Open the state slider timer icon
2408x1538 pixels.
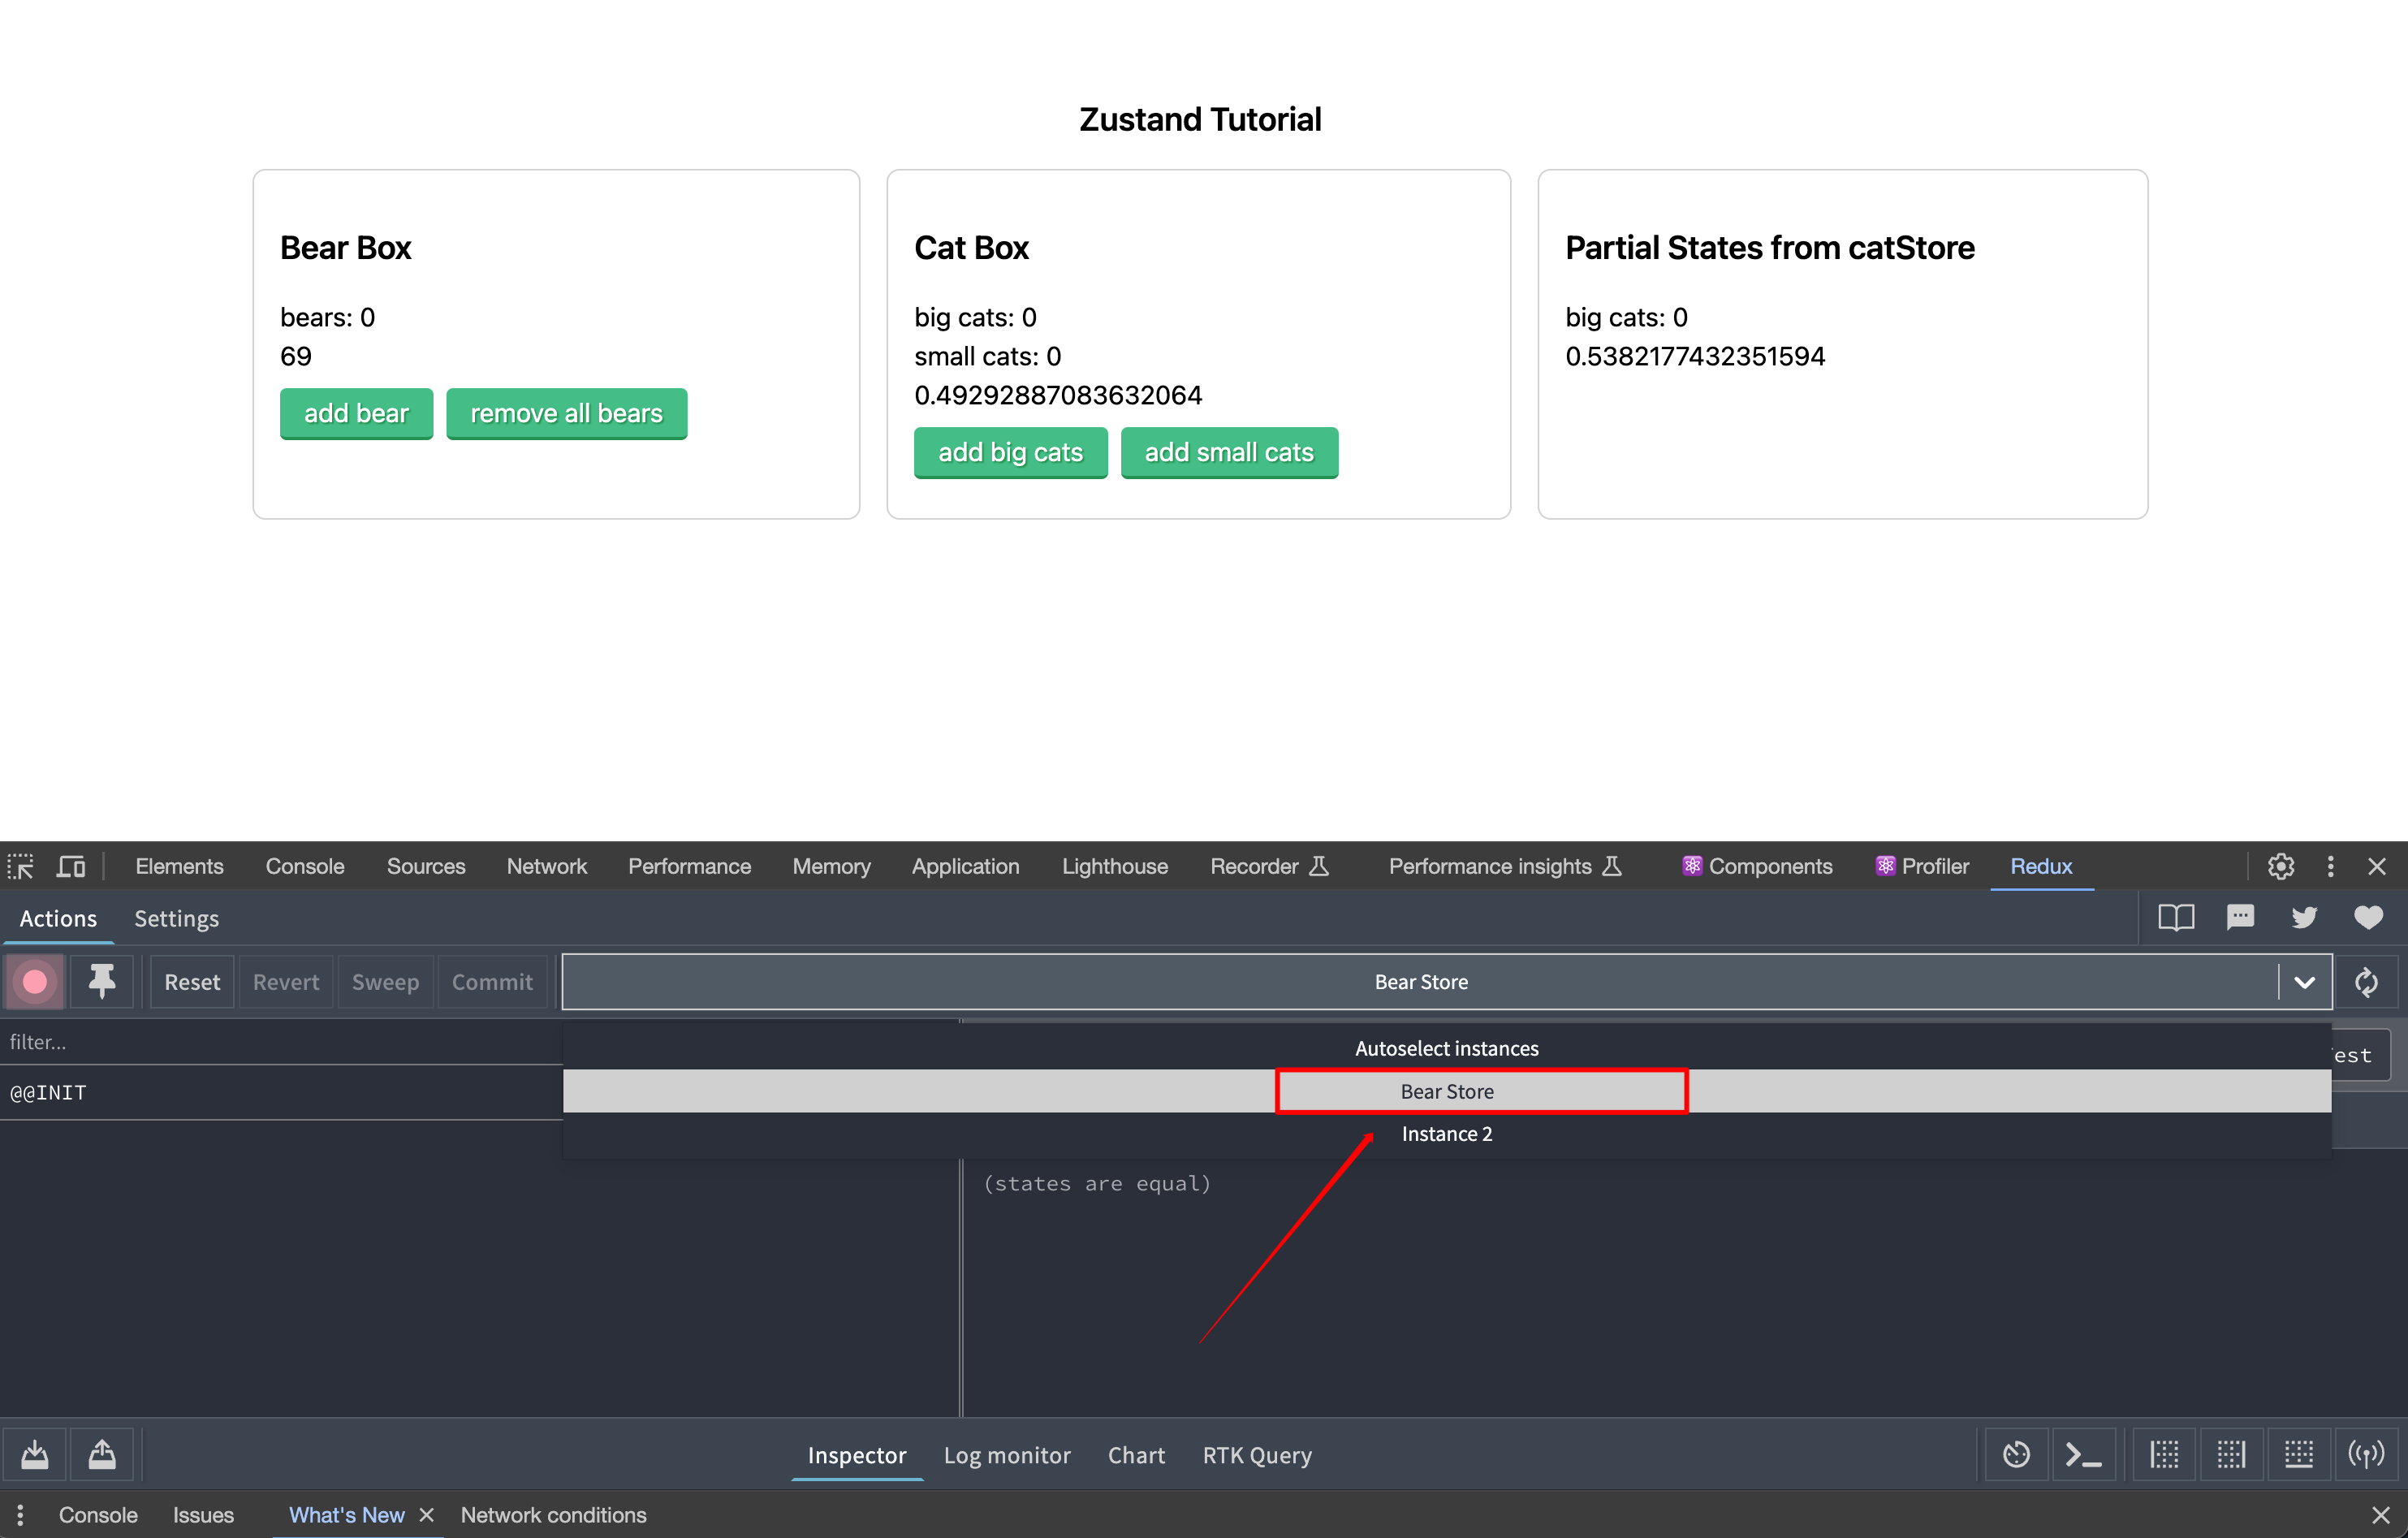coord(2016,1454)
